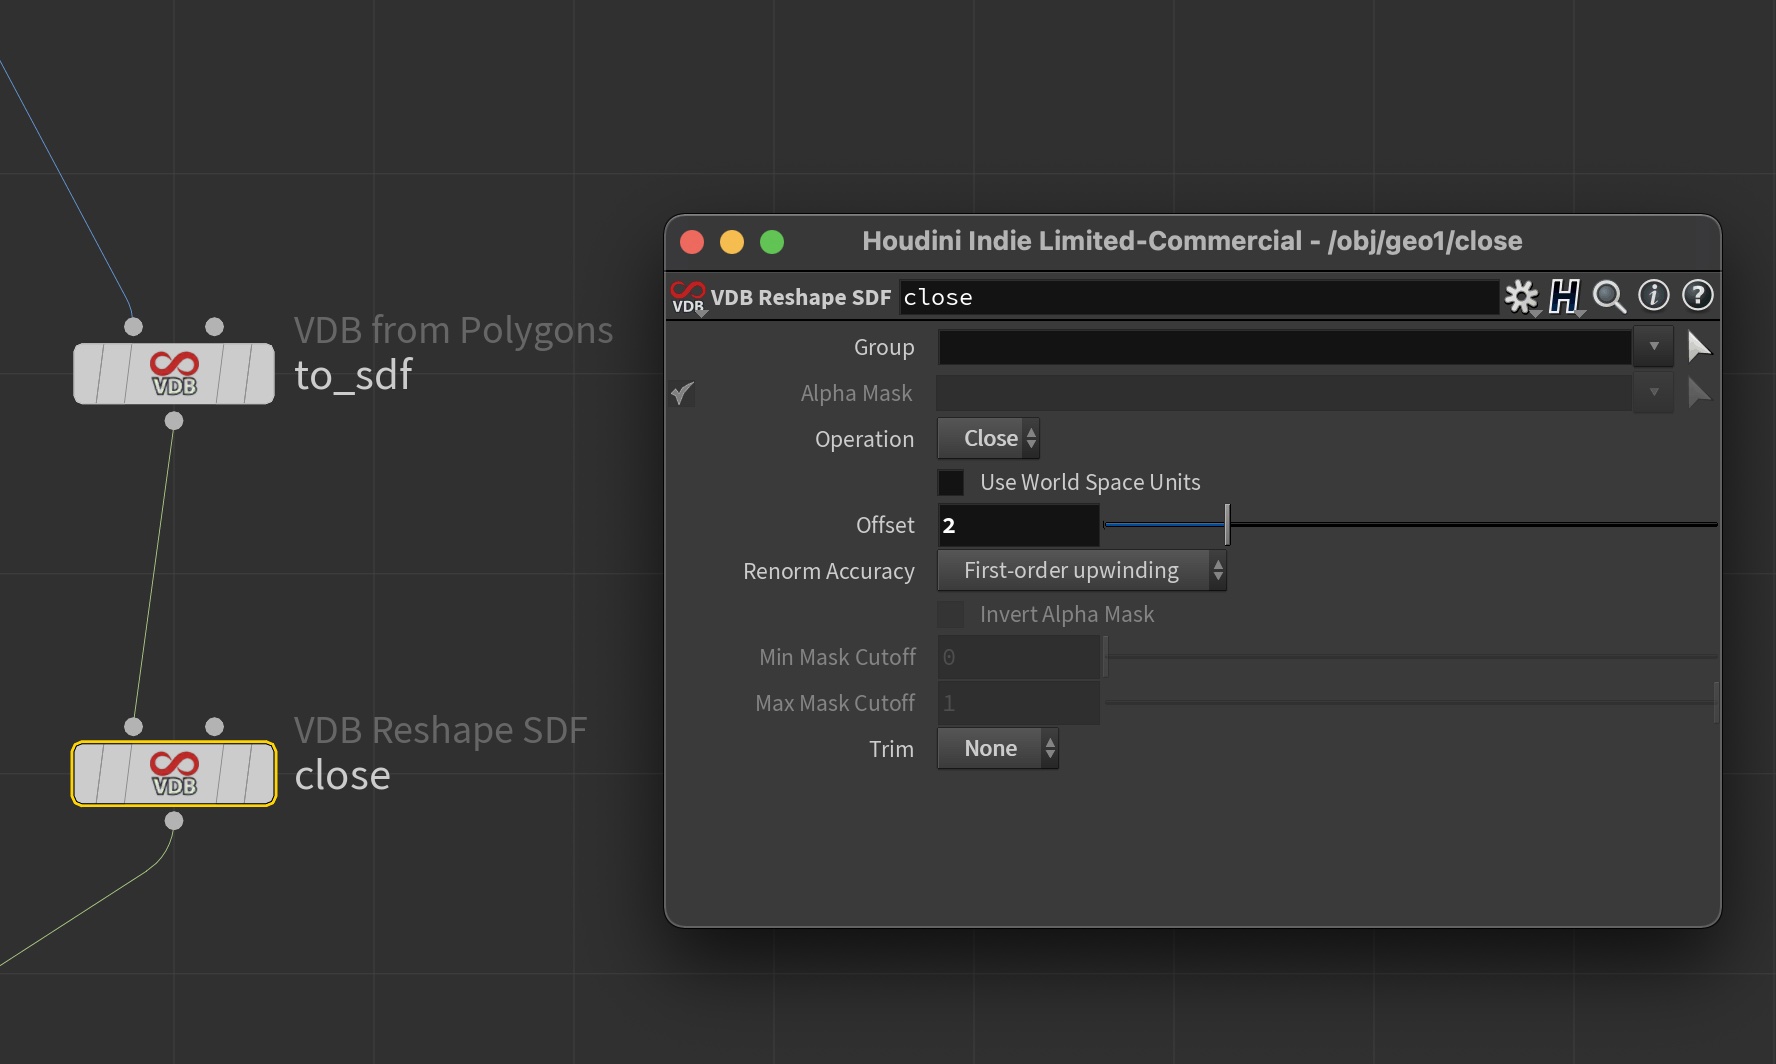Viewport: 1776px width, 1064px height.
Task: Open the Trim dropdown set to None
Action: 997,749
